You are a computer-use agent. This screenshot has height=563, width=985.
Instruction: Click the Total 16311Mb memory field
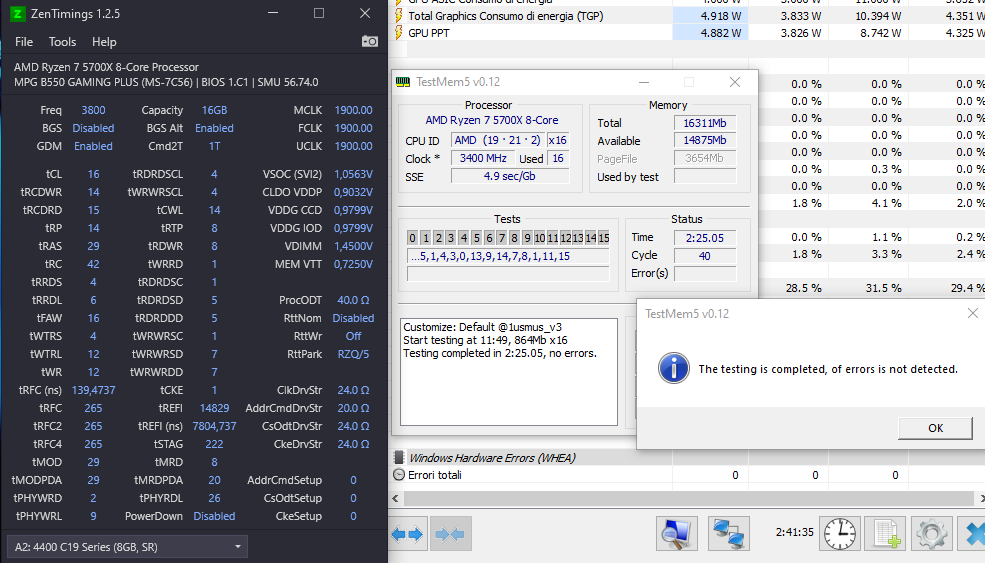tap(705, 123)
